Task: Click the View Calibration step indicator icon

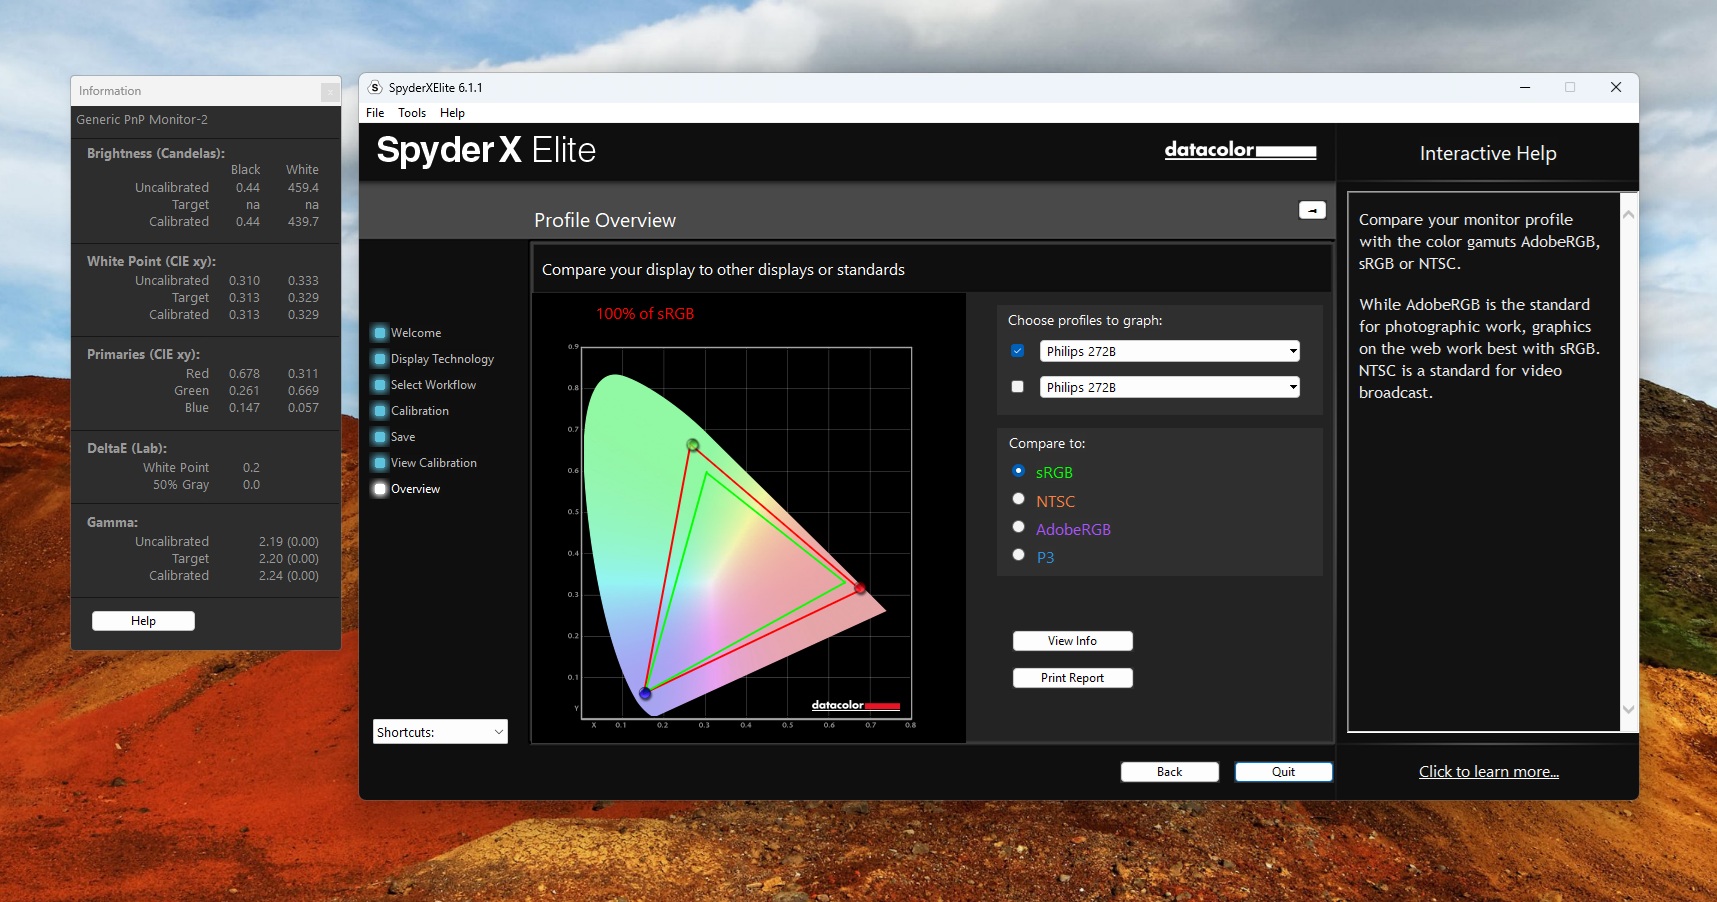Action: 380,463
